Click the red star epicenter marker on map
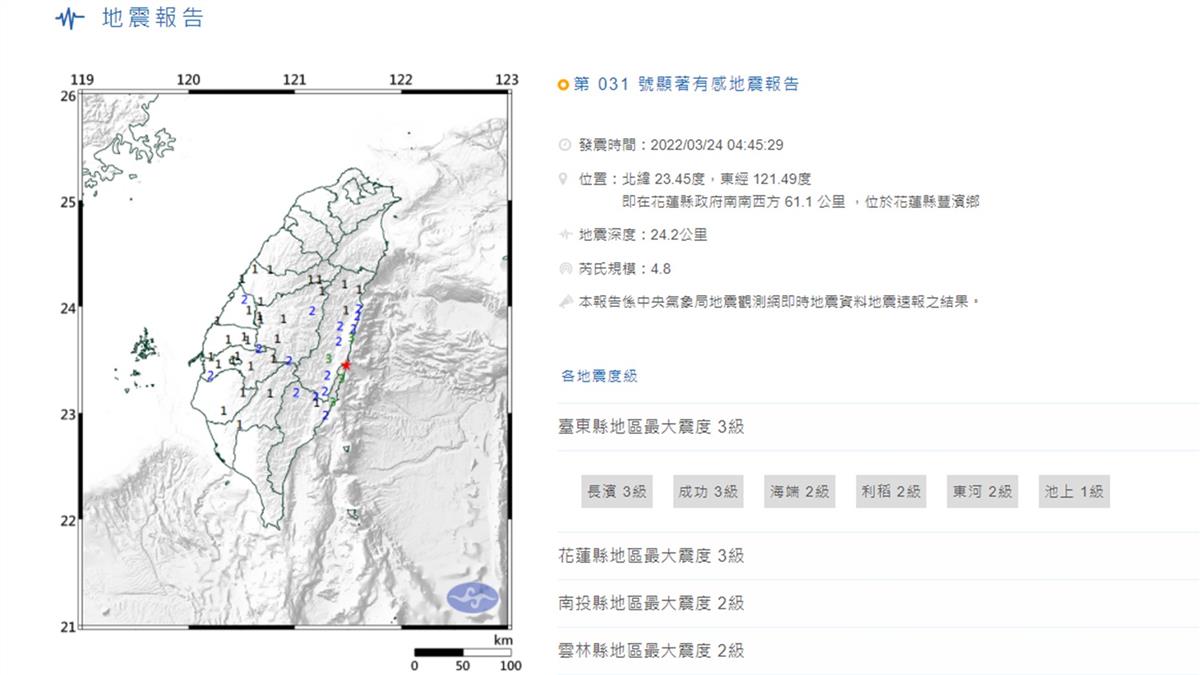 (x=346, y=365)
